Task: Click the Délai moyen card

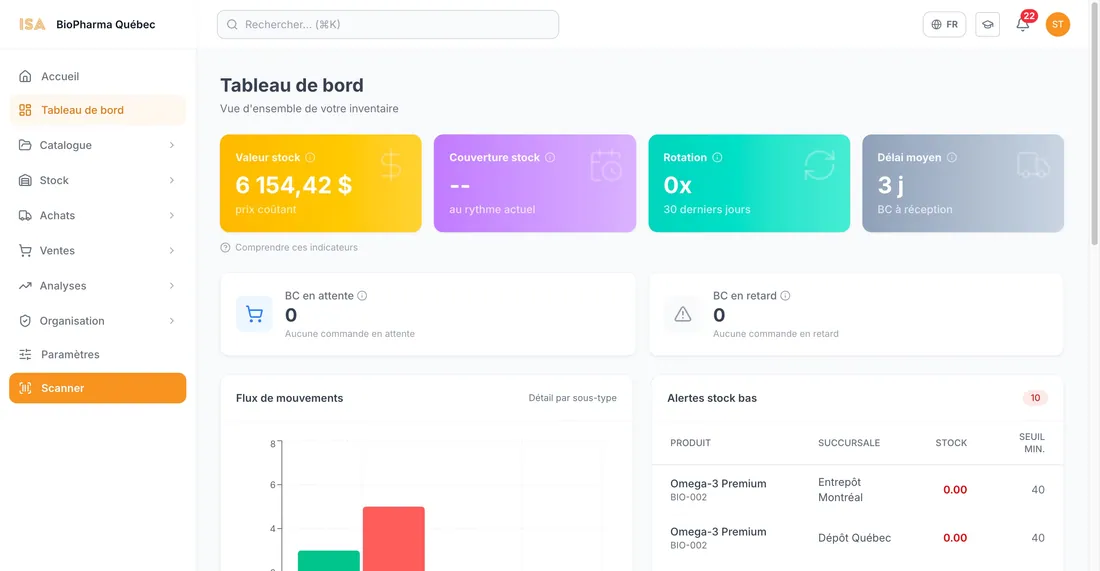Action: pyautogui.click(x=962, y=183)
